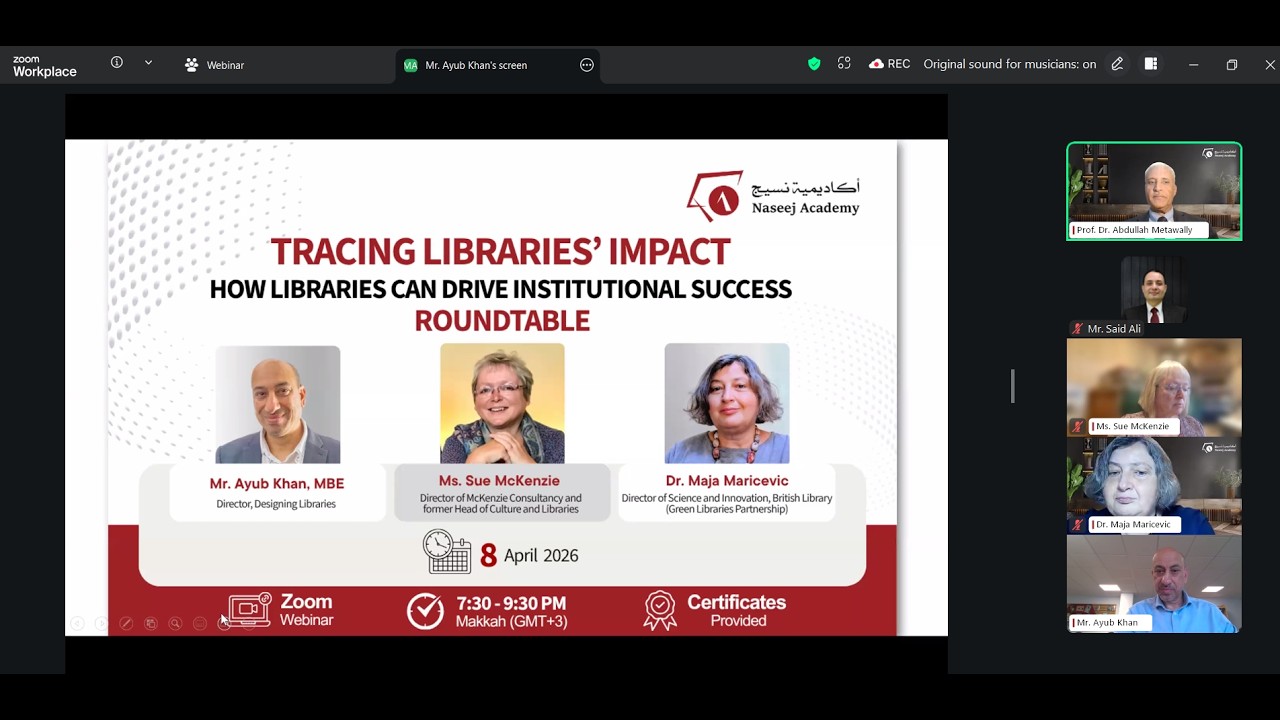The image size is (1280, 720).
Task: Click the slideshow previous slide arrow
Action: (77, 623)
